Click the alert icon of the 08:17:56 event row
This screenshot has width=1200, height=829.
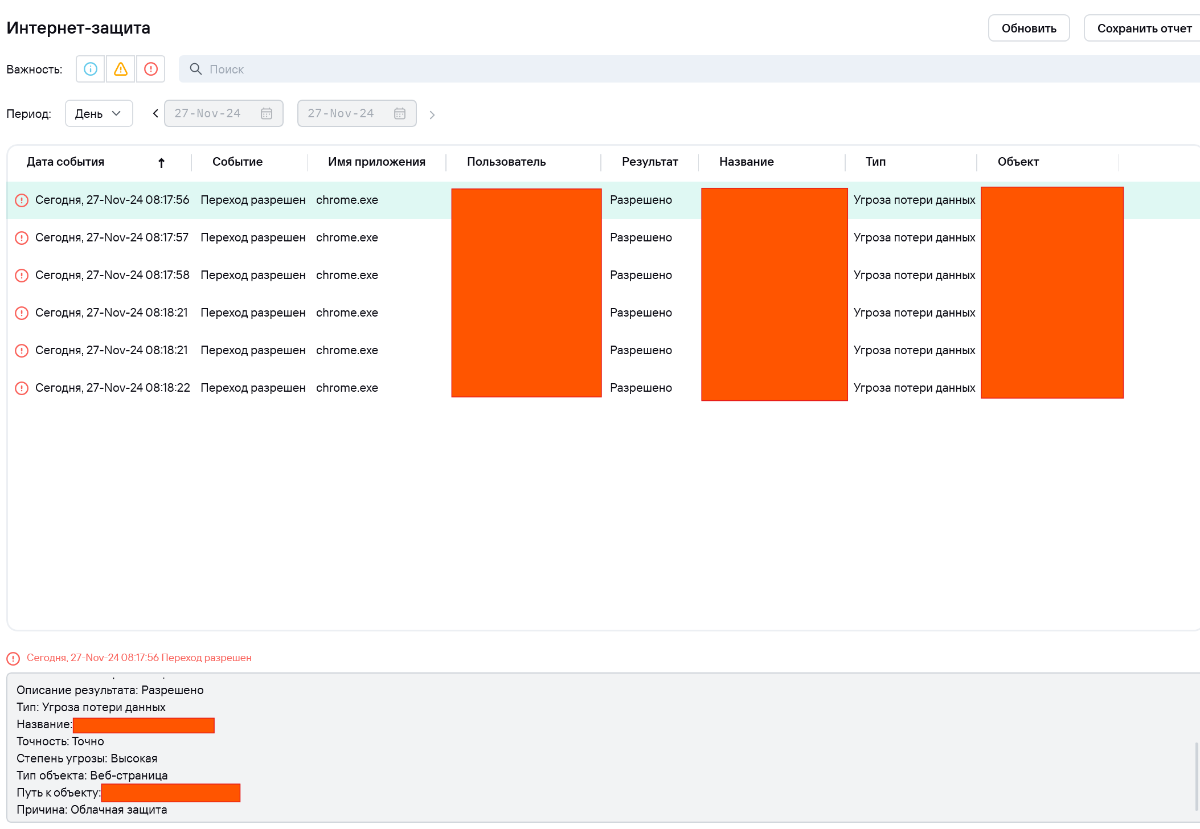click(22, 200)
